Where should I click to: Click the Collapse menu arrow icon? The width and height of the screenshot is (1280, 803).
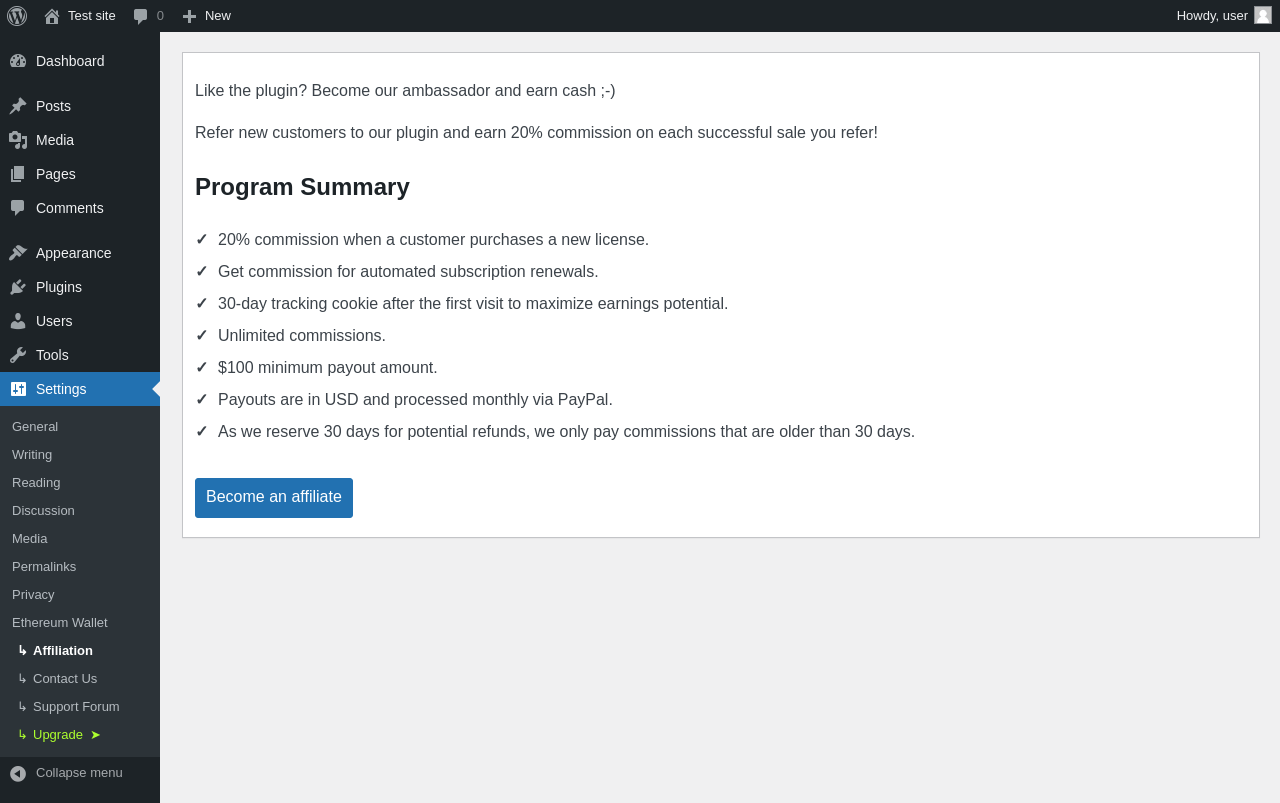[x=18, y=773]
